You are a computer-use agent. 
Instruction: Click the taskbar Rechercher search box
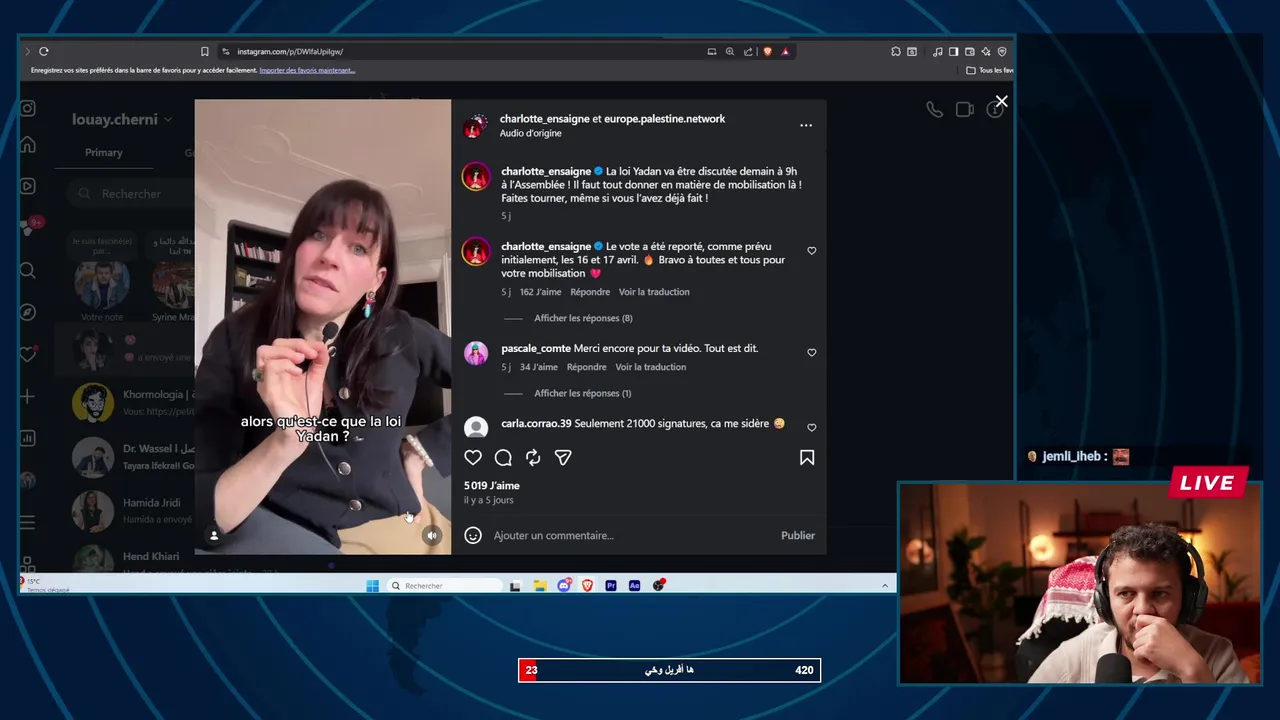(x=443, y=585)
